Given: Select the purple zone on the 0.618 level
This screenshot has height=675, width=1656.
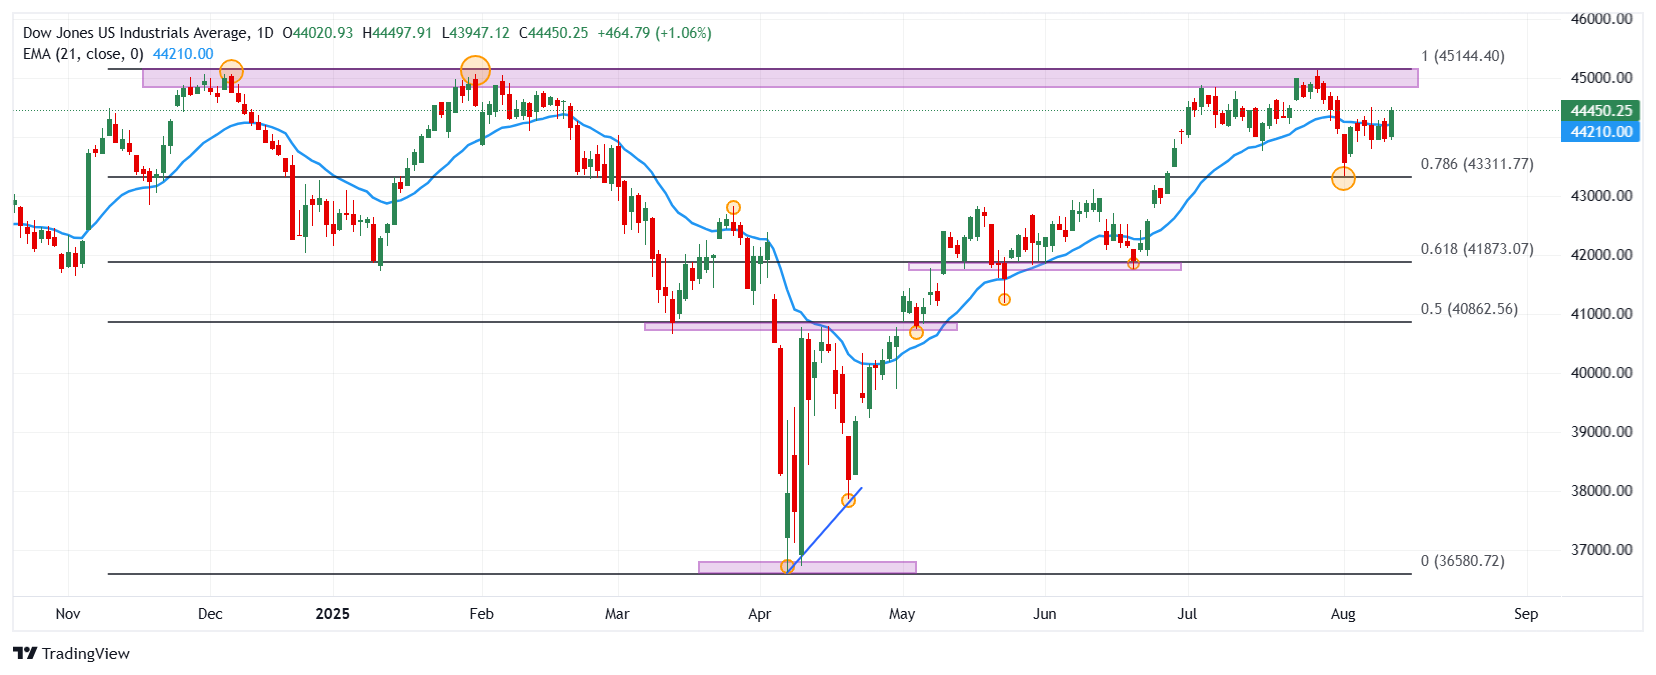Looking at the screenshot, I should pyautogui.click(x=1045, y=266).
